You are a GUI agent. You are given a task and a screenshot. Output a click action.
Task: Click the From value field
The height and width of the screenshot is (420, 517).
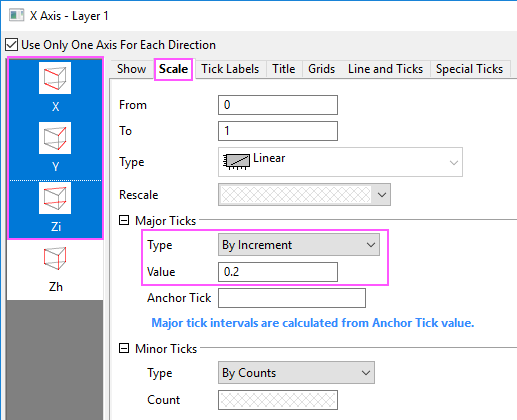(x=278, y=105)
